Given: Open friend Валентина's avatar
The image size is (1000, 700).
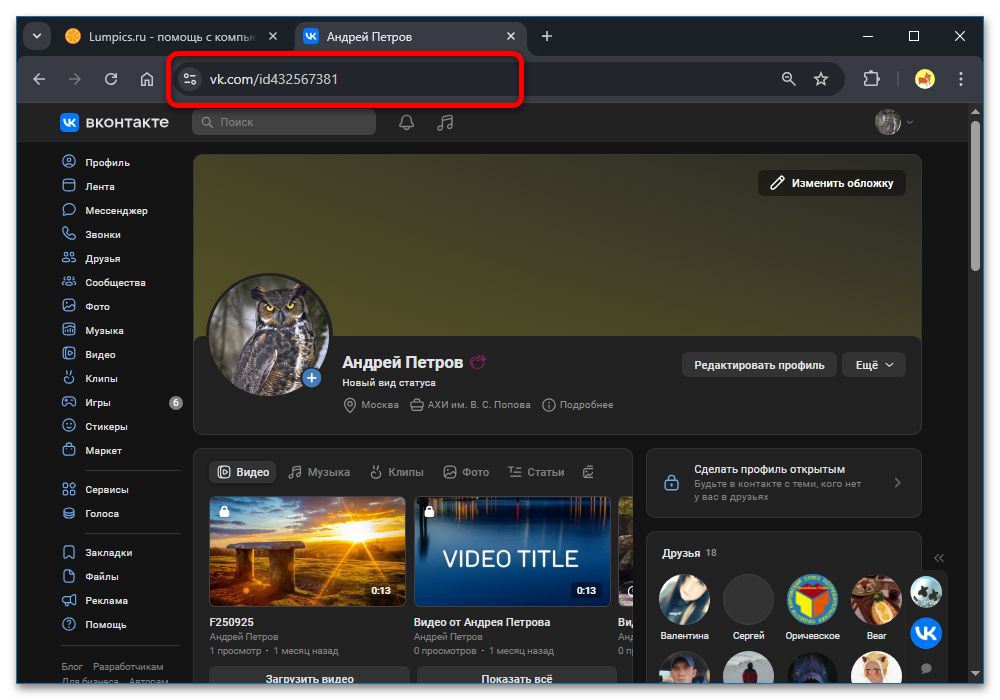Looking at the screenshot, I should 684,599.
